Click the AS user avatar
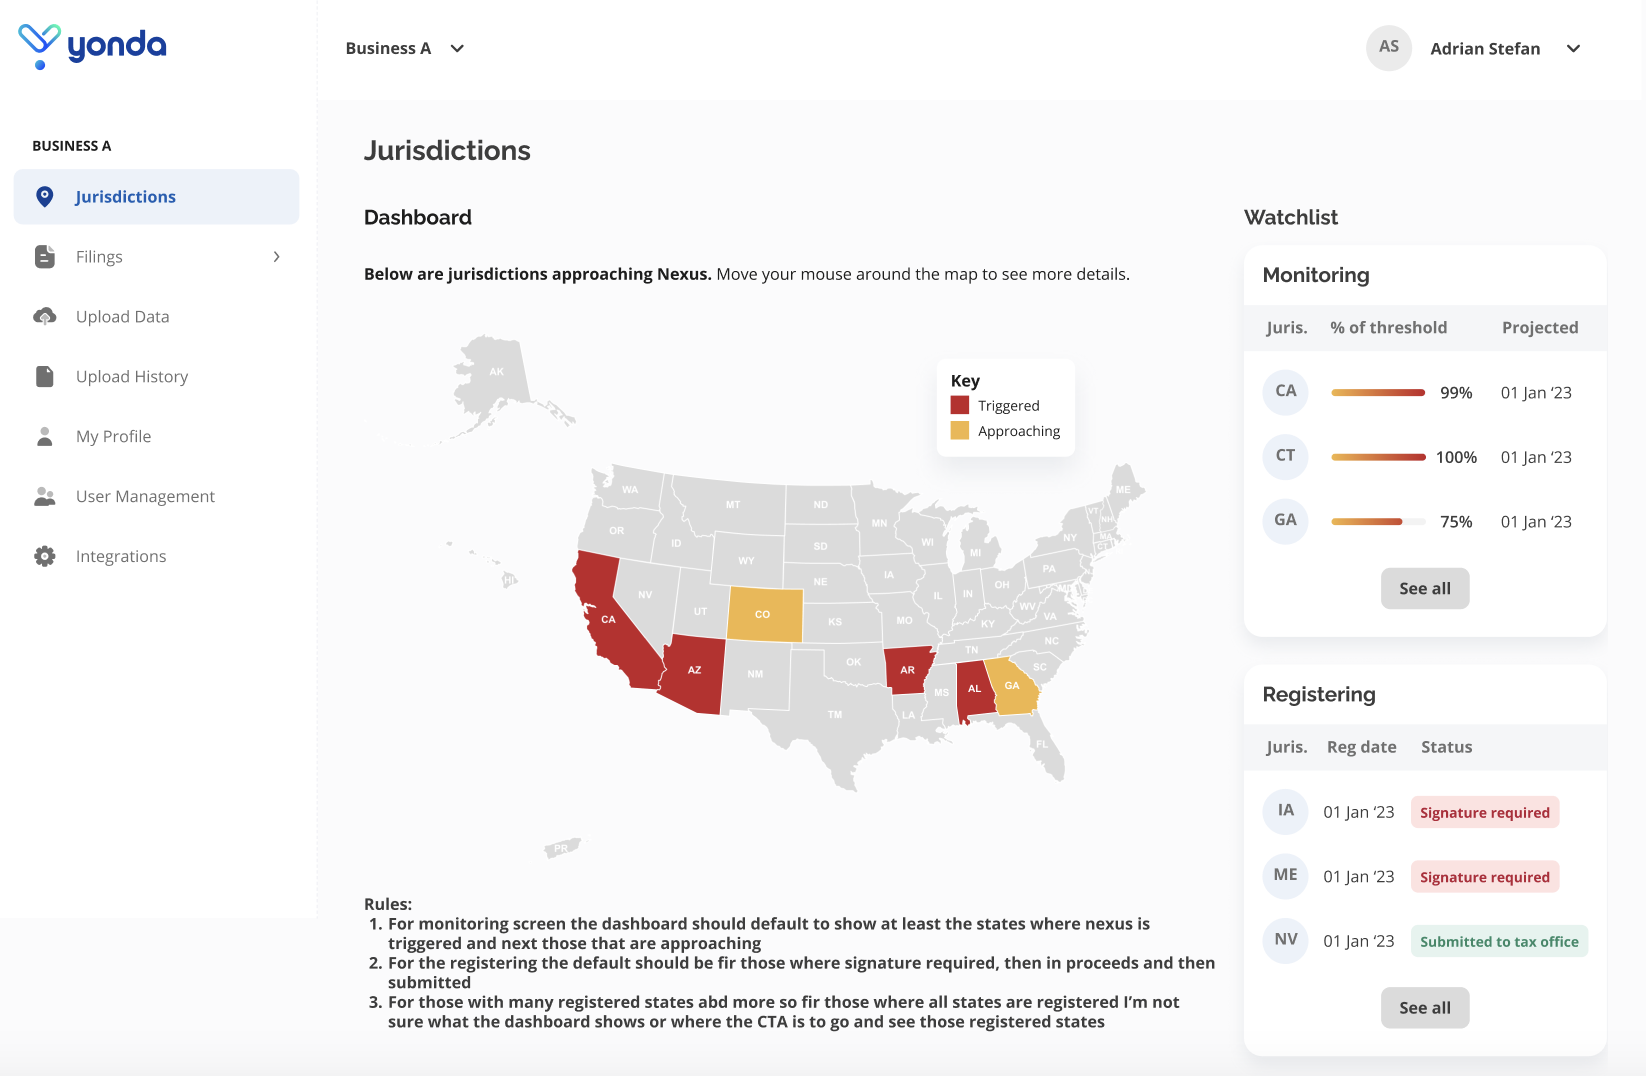This screenshot has width=1646, height=1076. point(1389,47)
